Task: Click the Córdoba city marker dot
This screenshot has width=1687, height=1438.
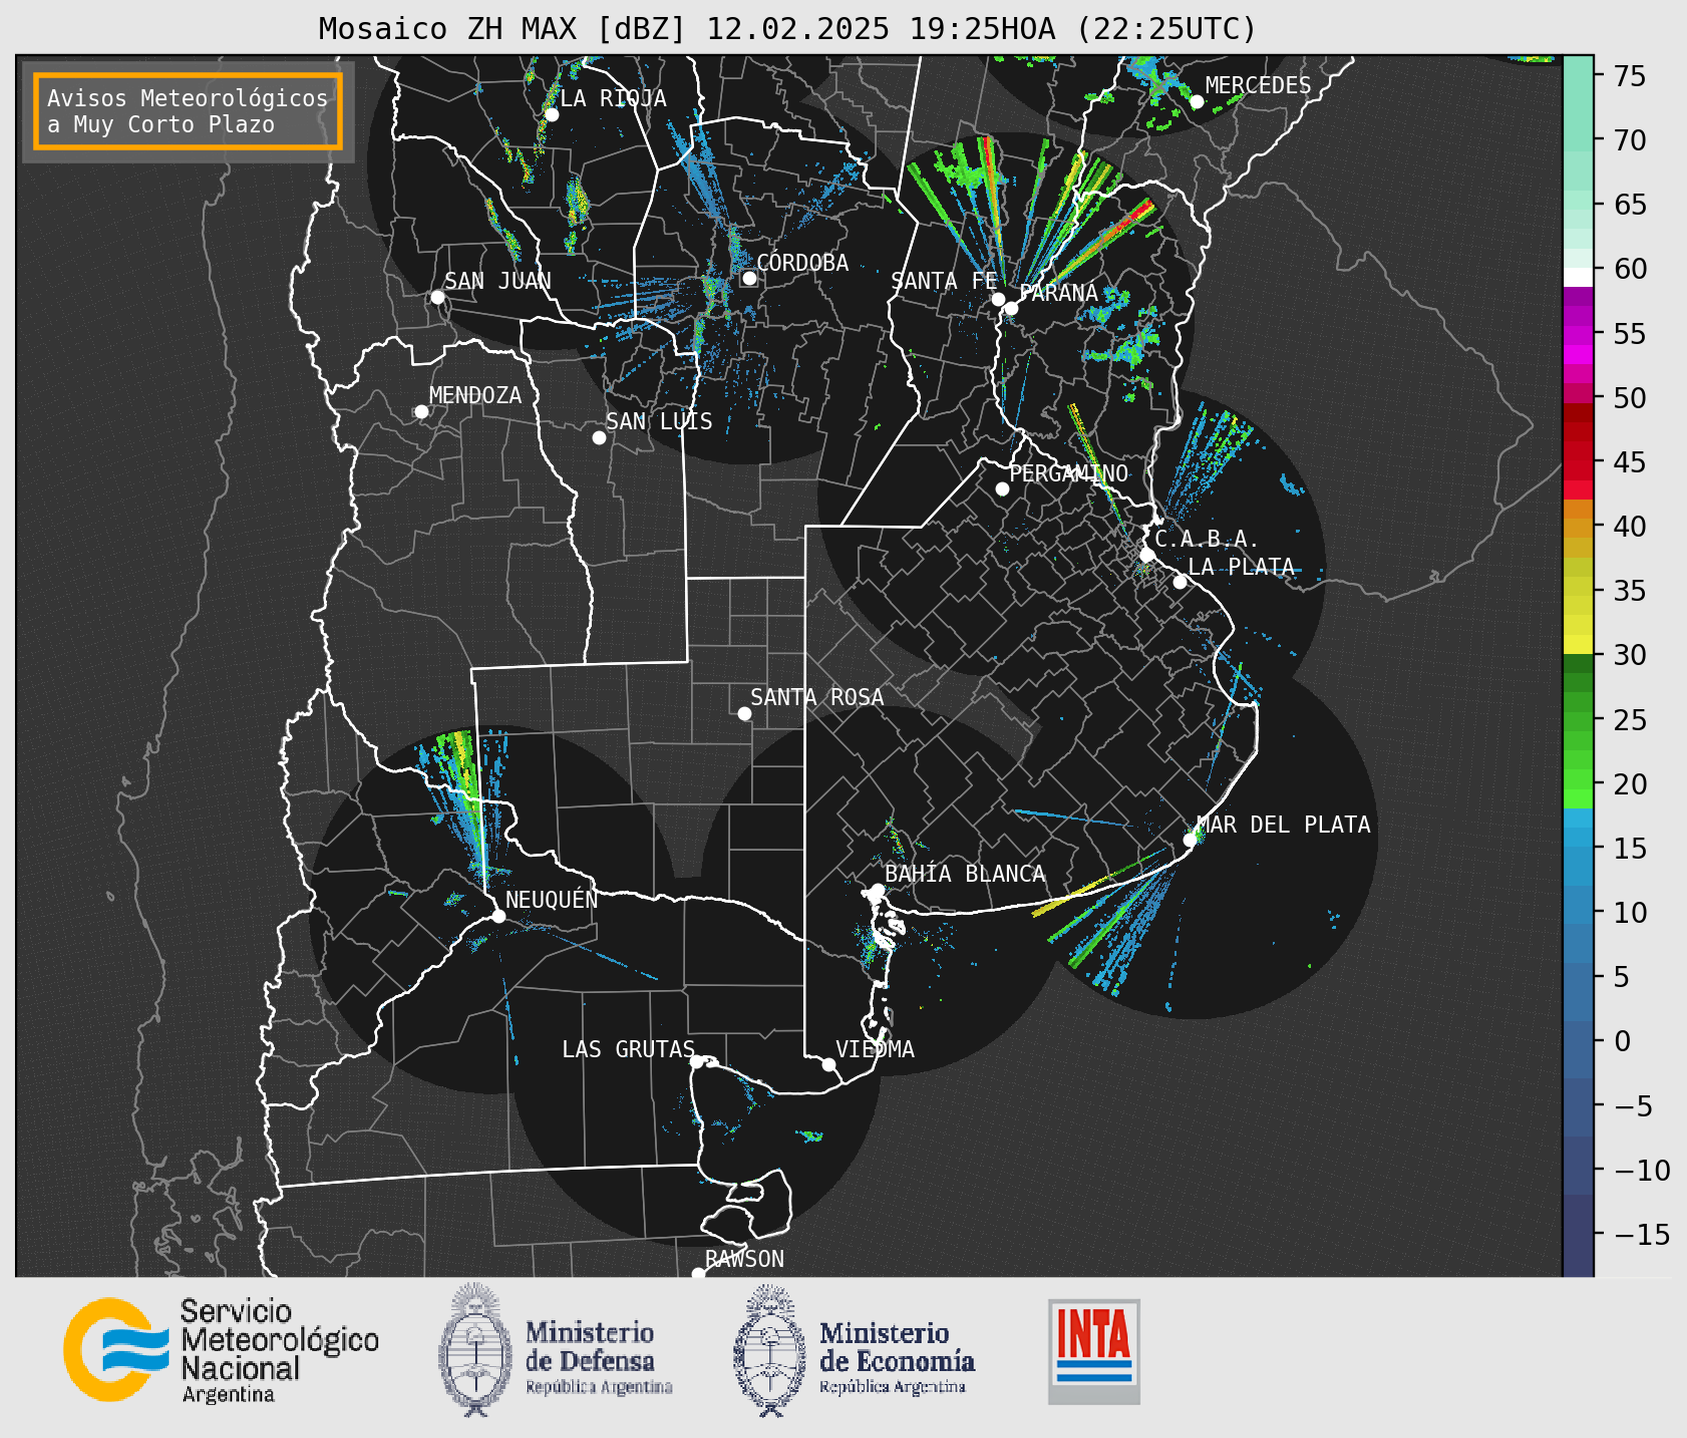Action: (749, 278)
